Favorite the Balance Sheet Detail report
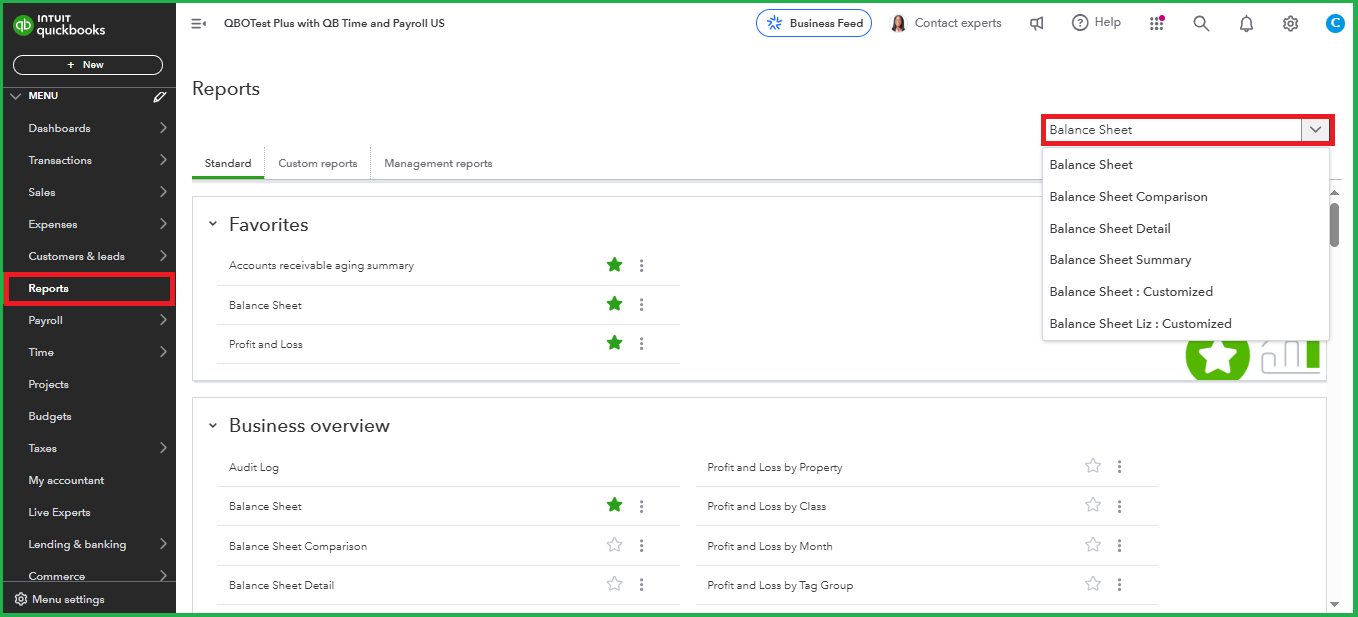The width and height of the screenshot is (1358, 617). point(615,584)
